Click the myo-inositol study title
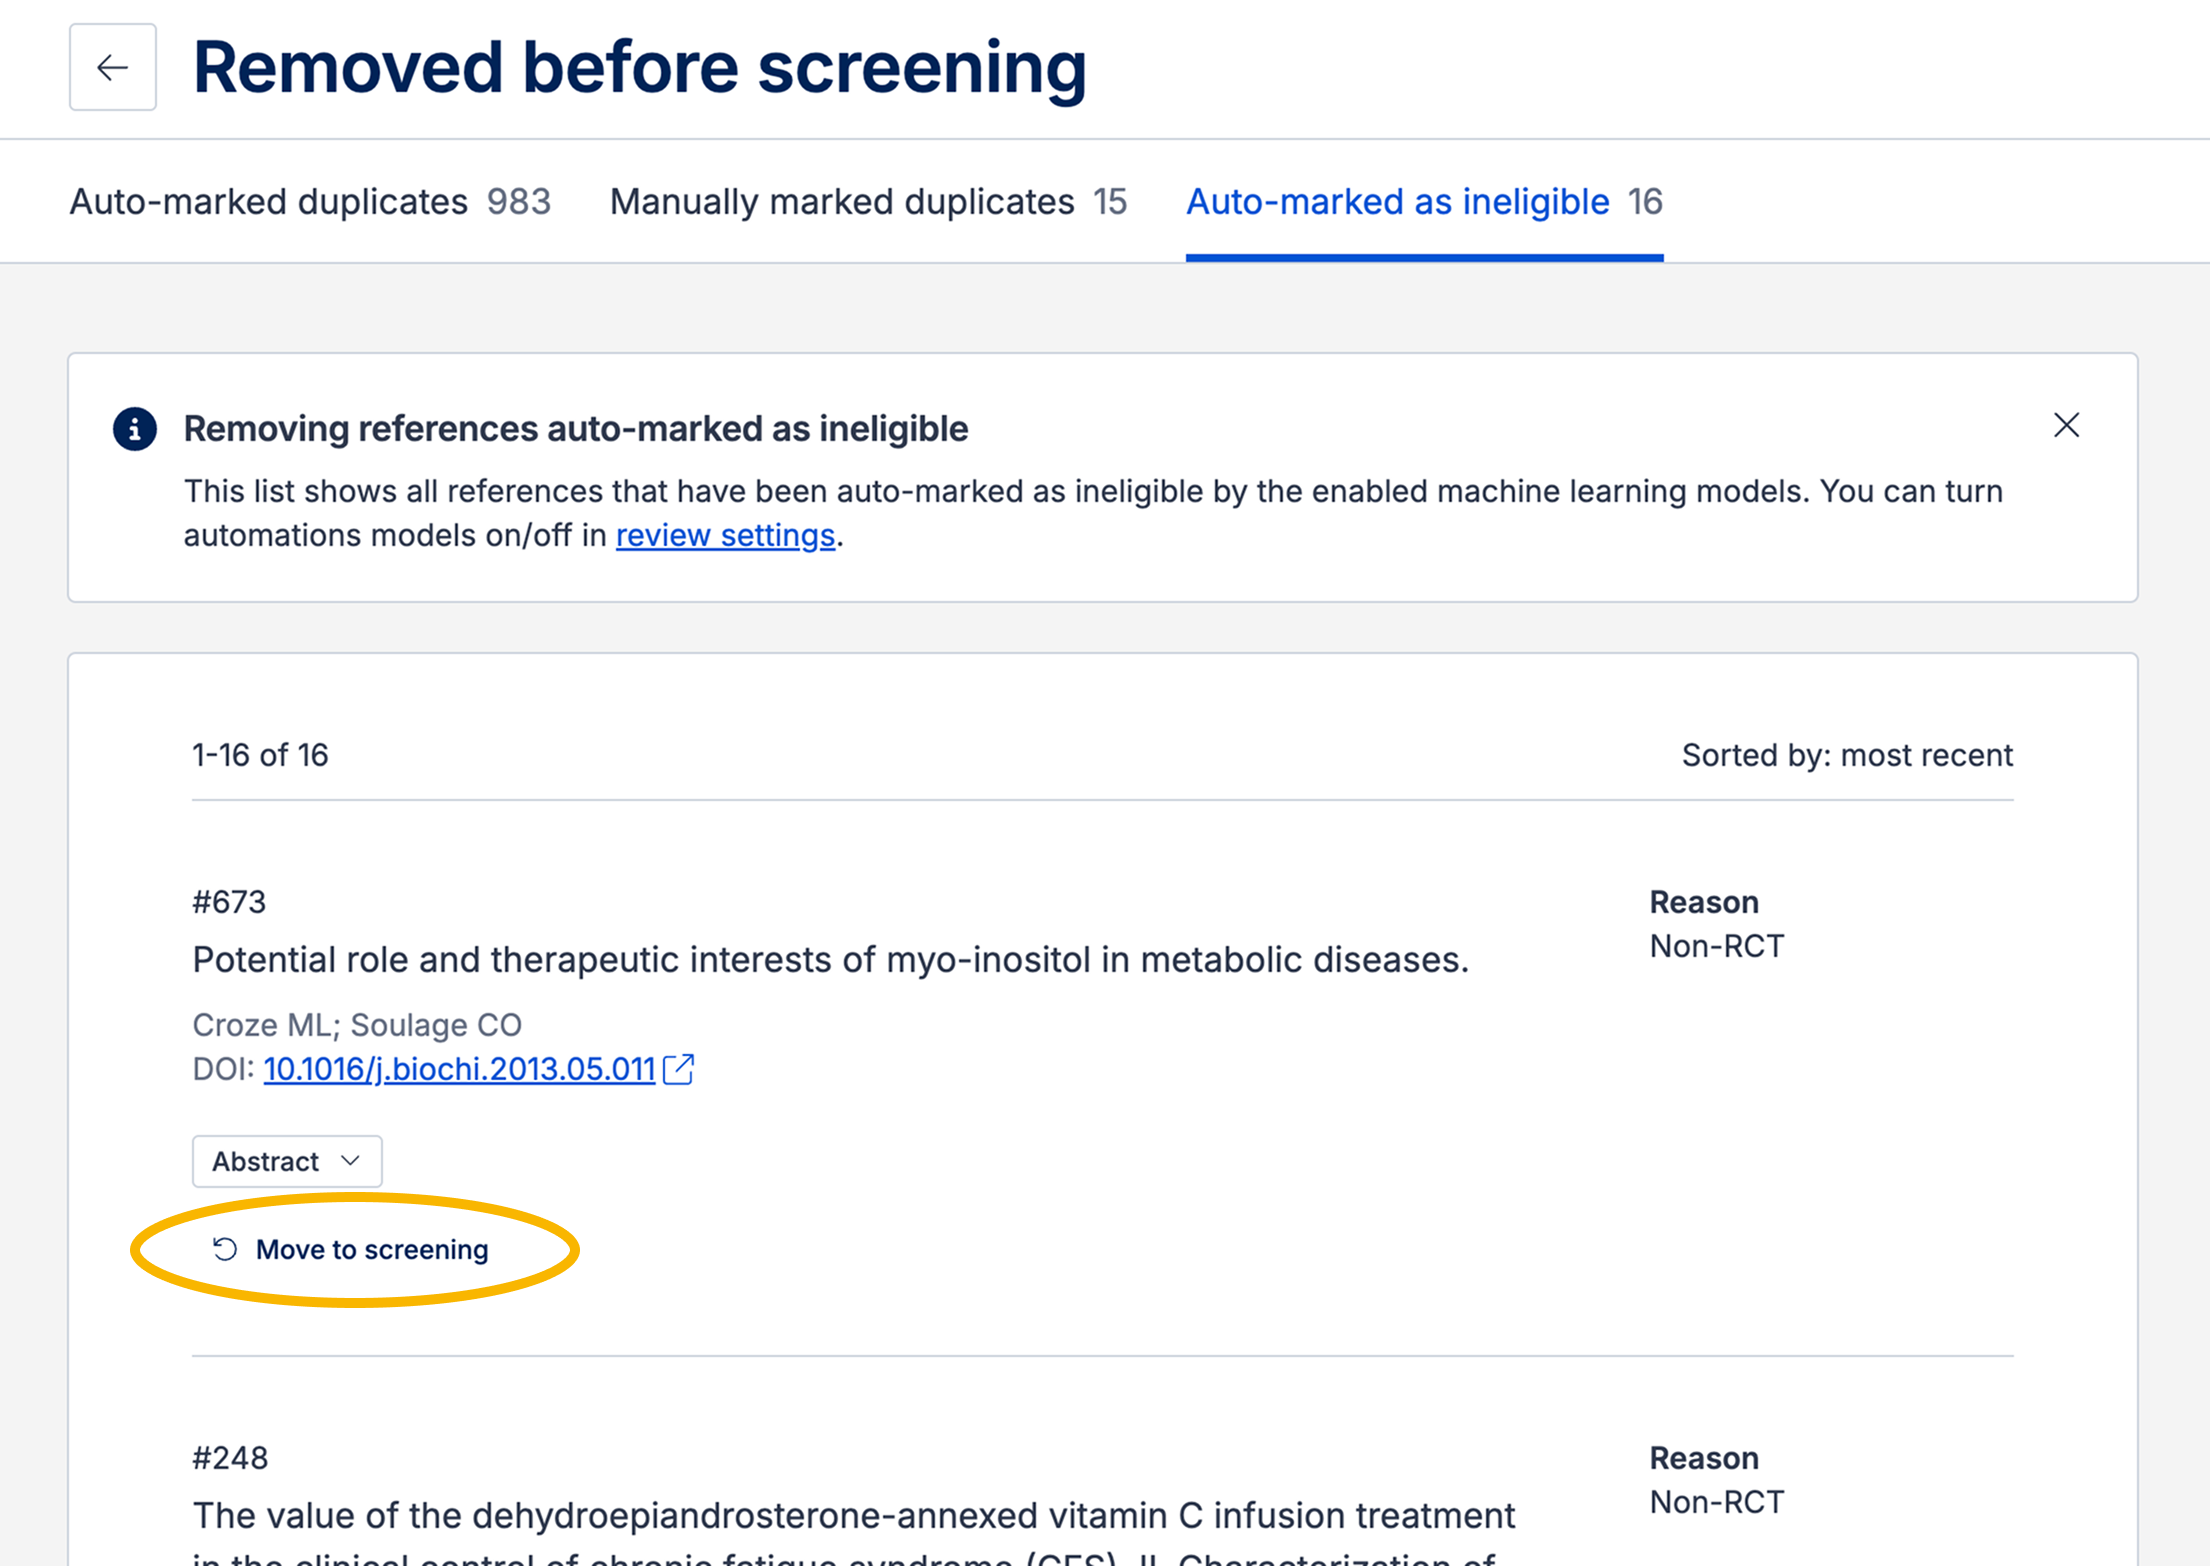Image resolution: width=2210 pixels, height=1566 pixels. coord(830,959)
